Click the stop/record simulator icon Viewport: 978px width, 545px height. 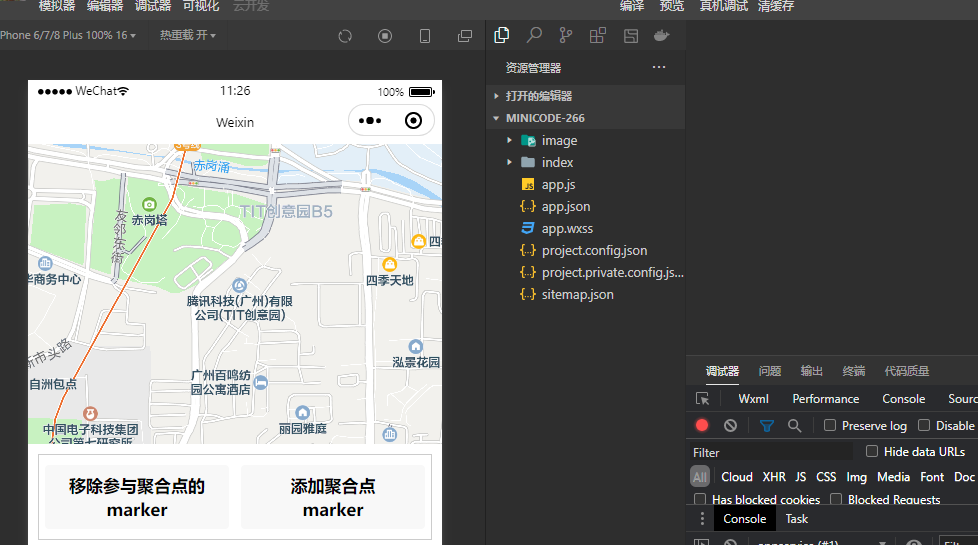tap(385, 36)
